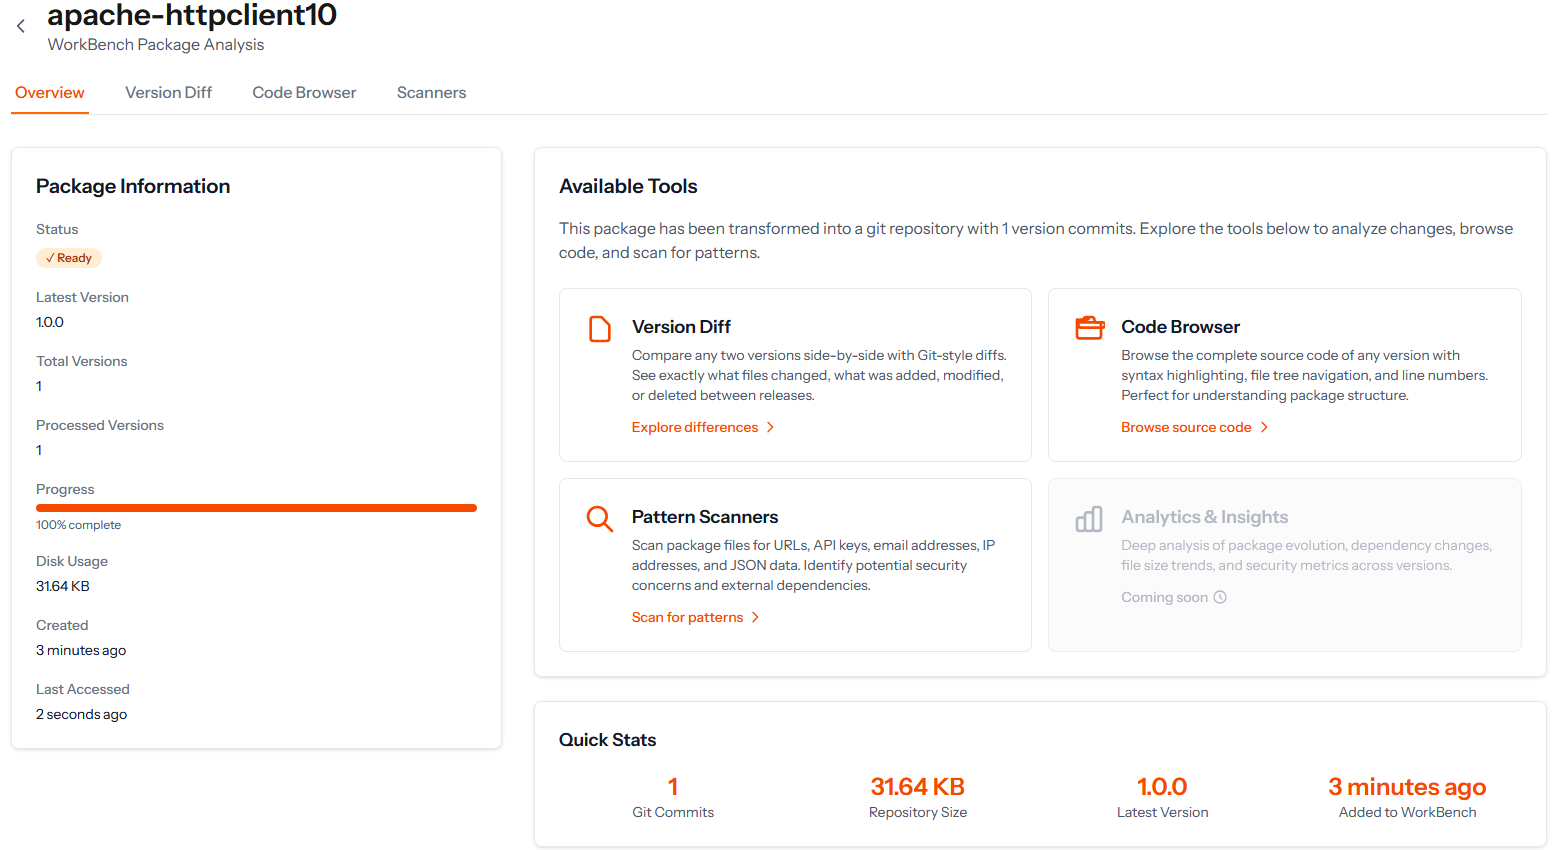Click the chevron after Scan for patterns
This screenshot has height=850, width=1562.
[755, 618]
